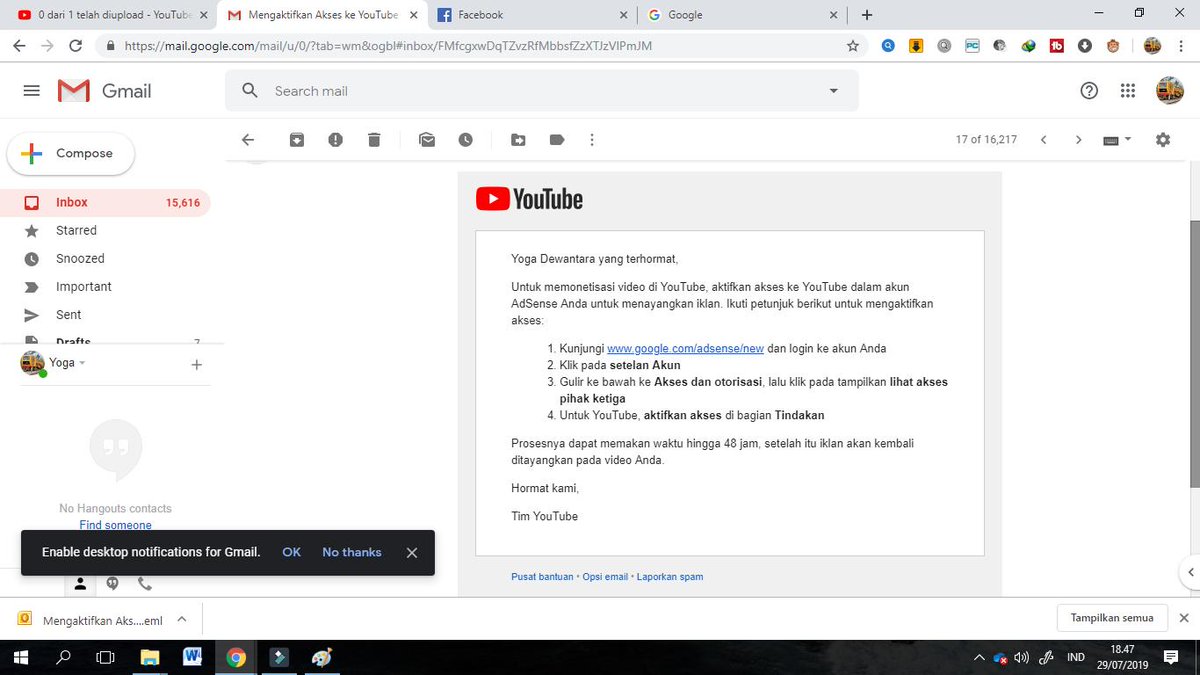Open Hangouts contacts person tab
Image resolution: width=1200 pixels, height=675 pixels.
click(x=81, y=584)
